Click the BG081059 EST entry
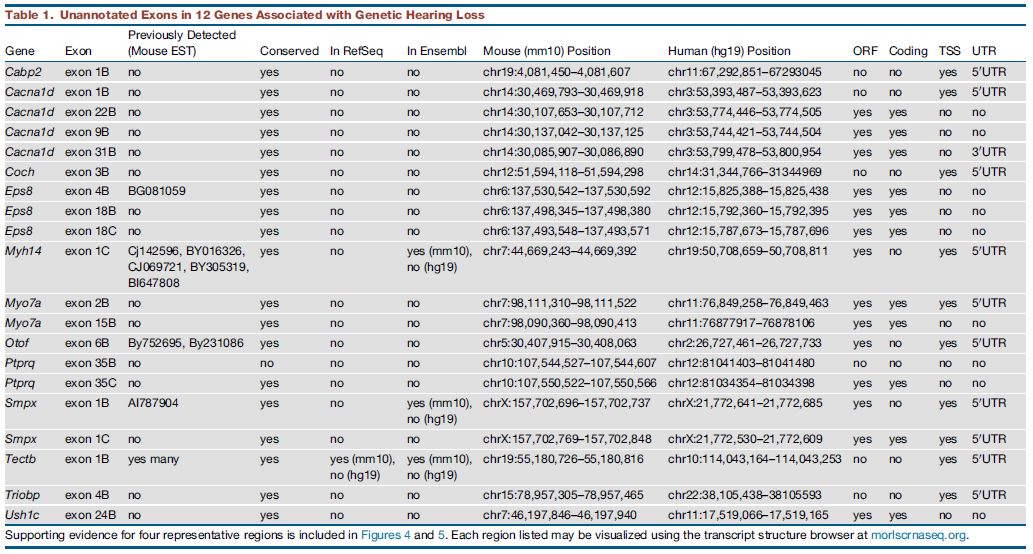The image size is (1033, 554). (x=158, y=191)
